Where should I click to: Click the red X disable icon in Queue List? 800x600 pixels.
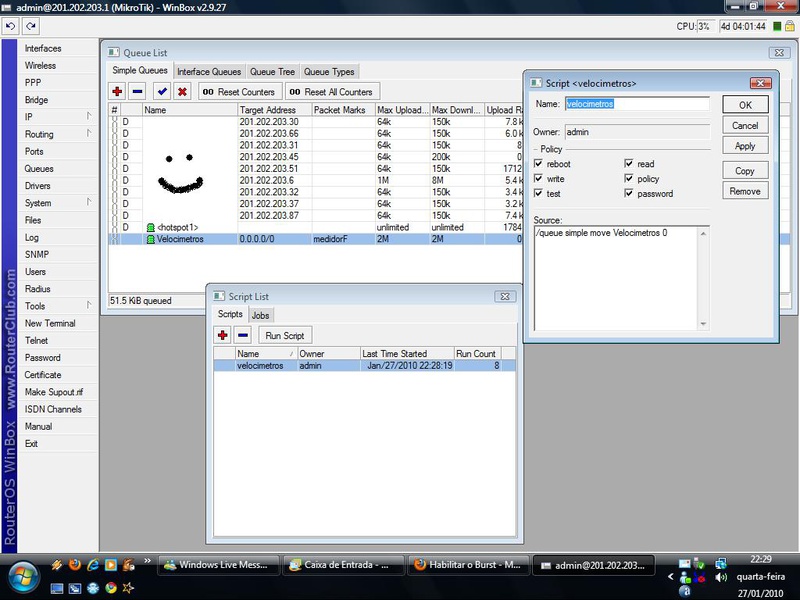182,92
